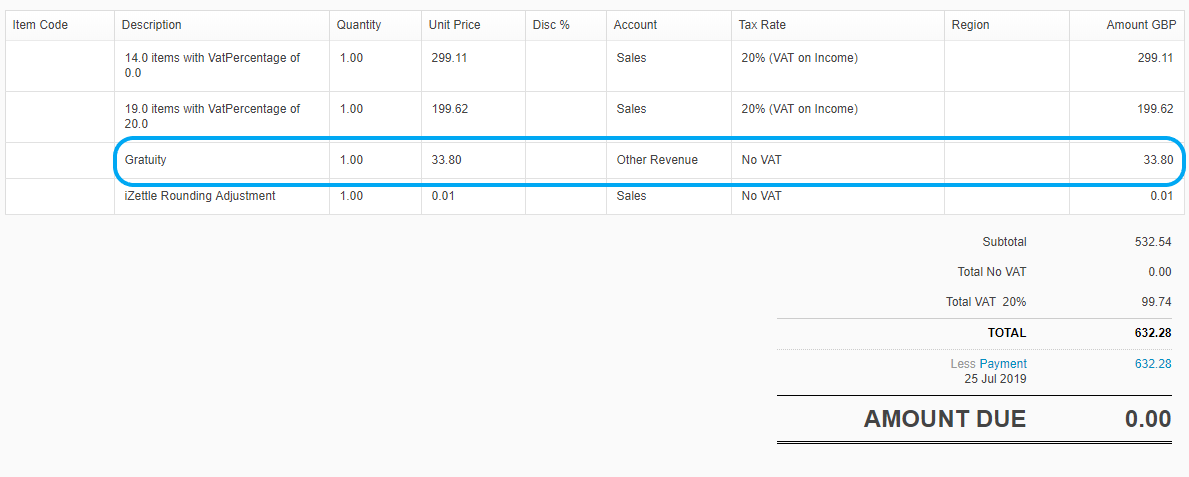
Task: Click the Other Revenue account cell
Action: (x=657, y=160)
